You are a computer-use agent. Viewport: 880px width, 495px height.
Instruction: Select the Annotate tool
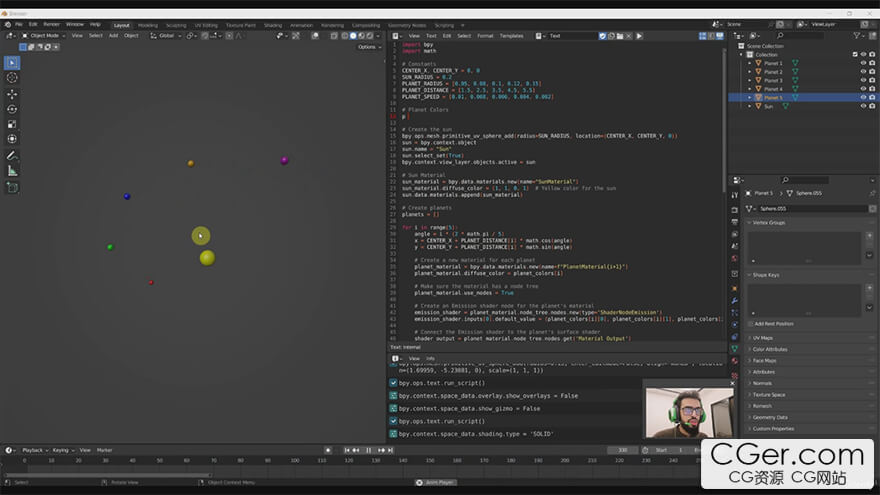[x=12, y=155]
